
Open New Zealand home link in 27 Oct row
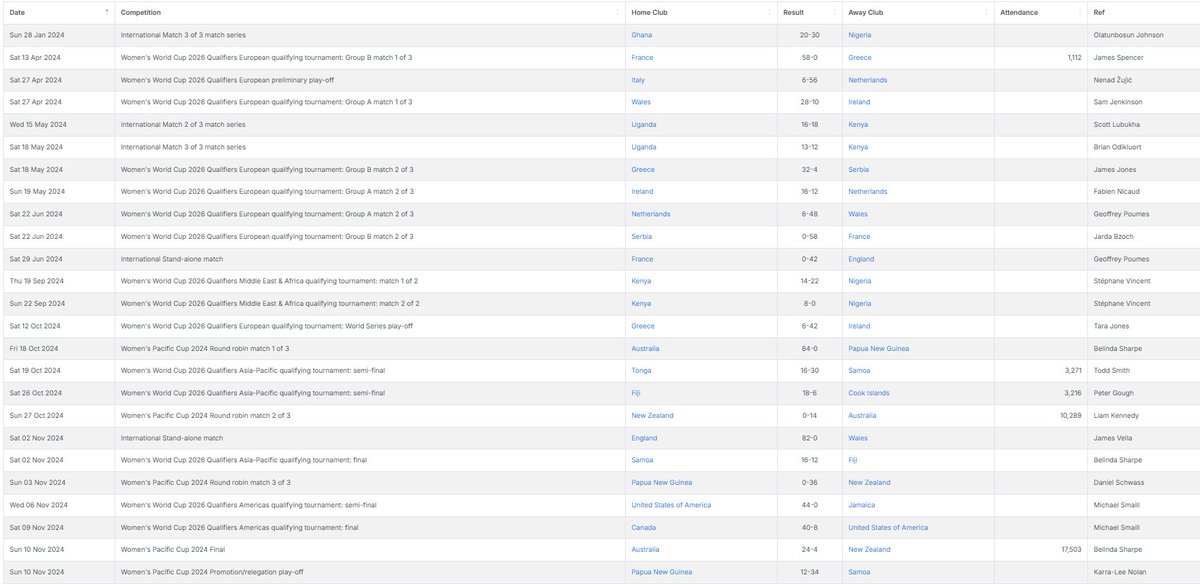coord(652,415)
